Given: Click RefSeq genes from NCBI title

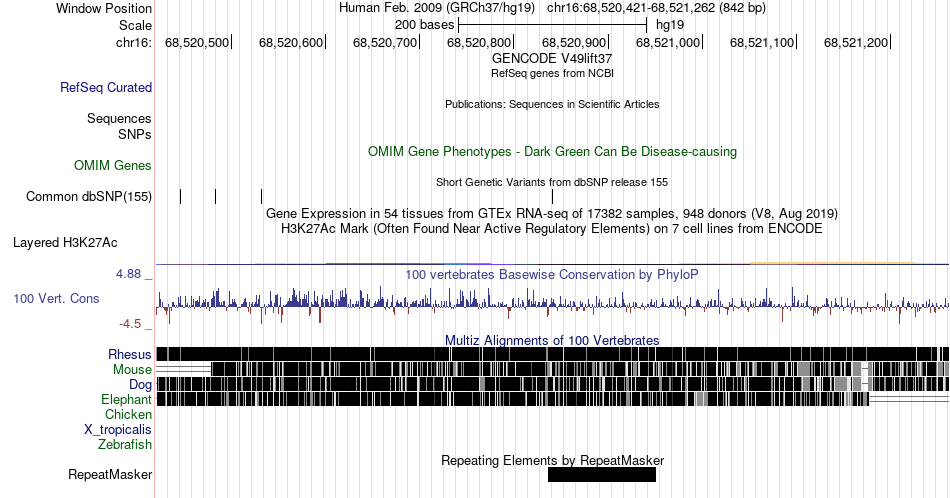Looking at the screenshot, I should (x=552, y=73).
